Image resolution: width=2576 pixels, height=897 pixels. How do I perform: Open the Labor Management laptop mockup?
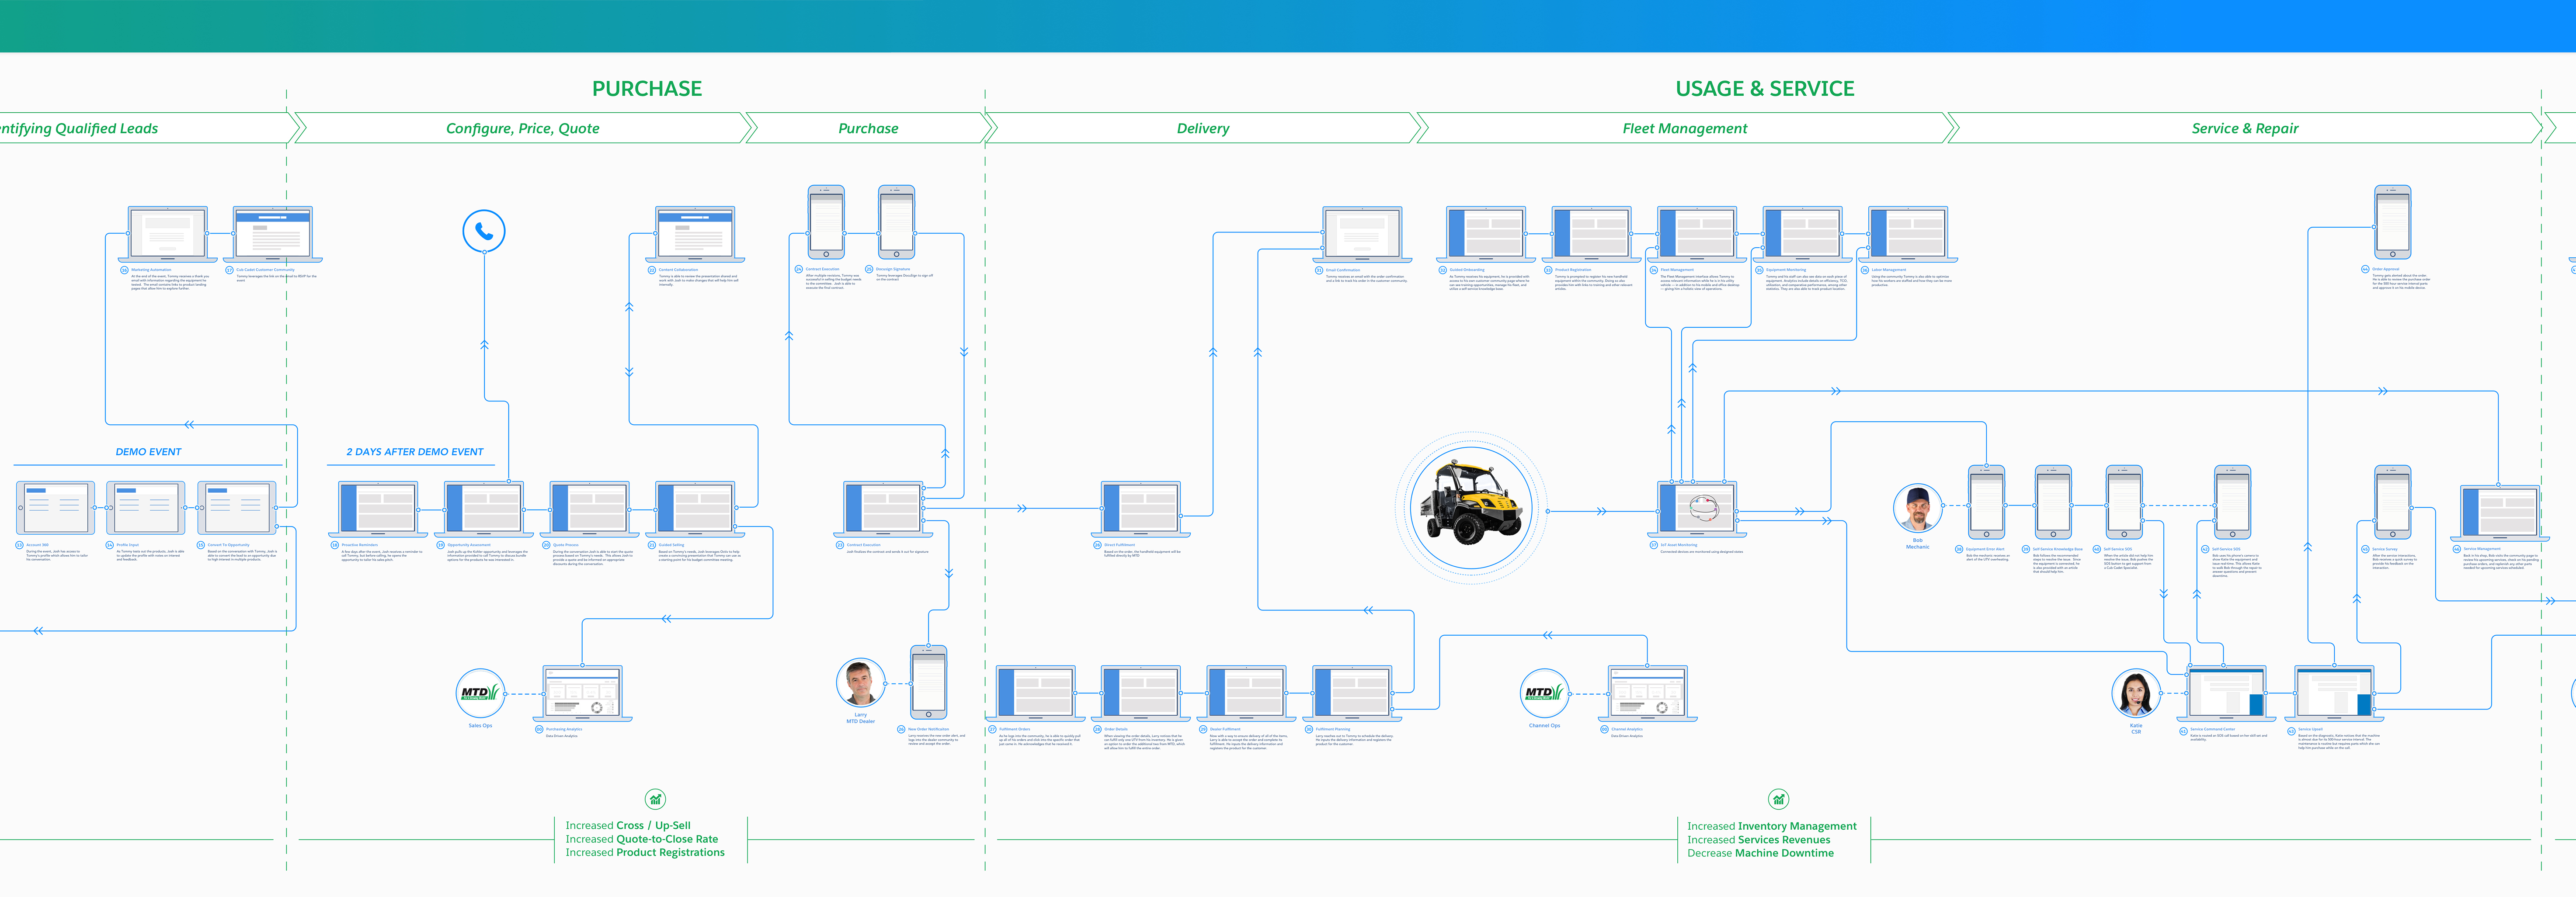(1909, 235)
